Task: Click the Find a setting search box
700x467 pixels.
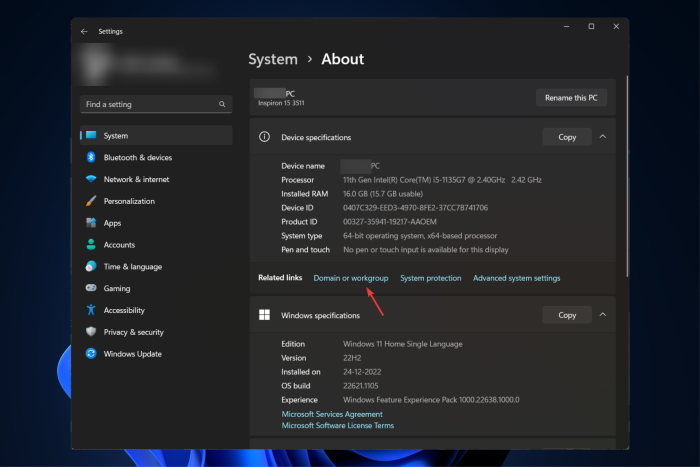Action: (156, 104)
